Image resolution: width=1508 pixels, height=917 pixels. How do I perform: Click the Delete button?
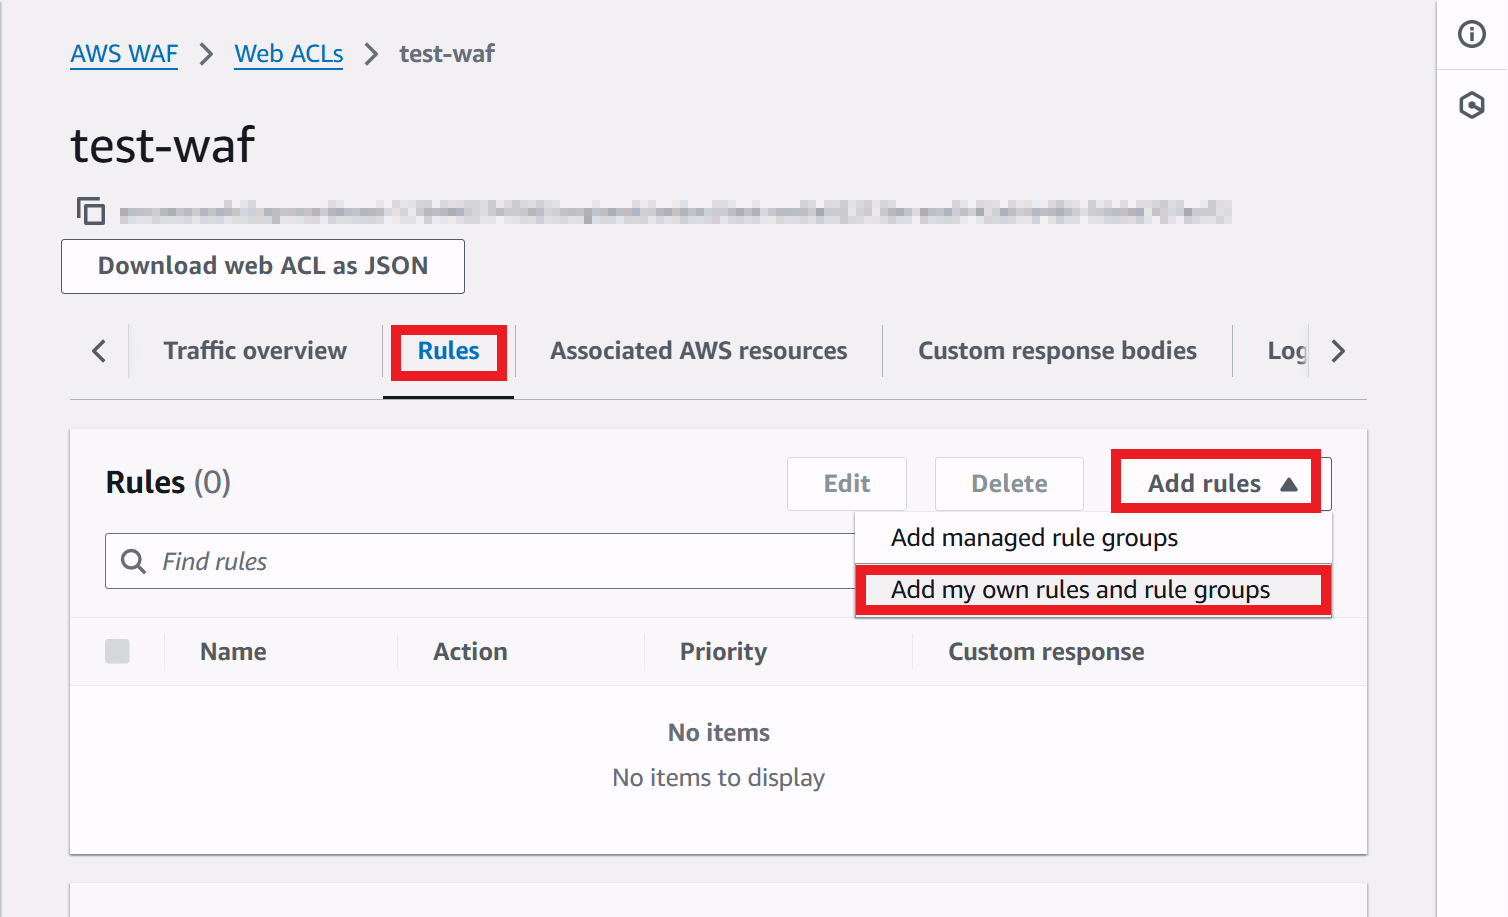(1009, 484)
